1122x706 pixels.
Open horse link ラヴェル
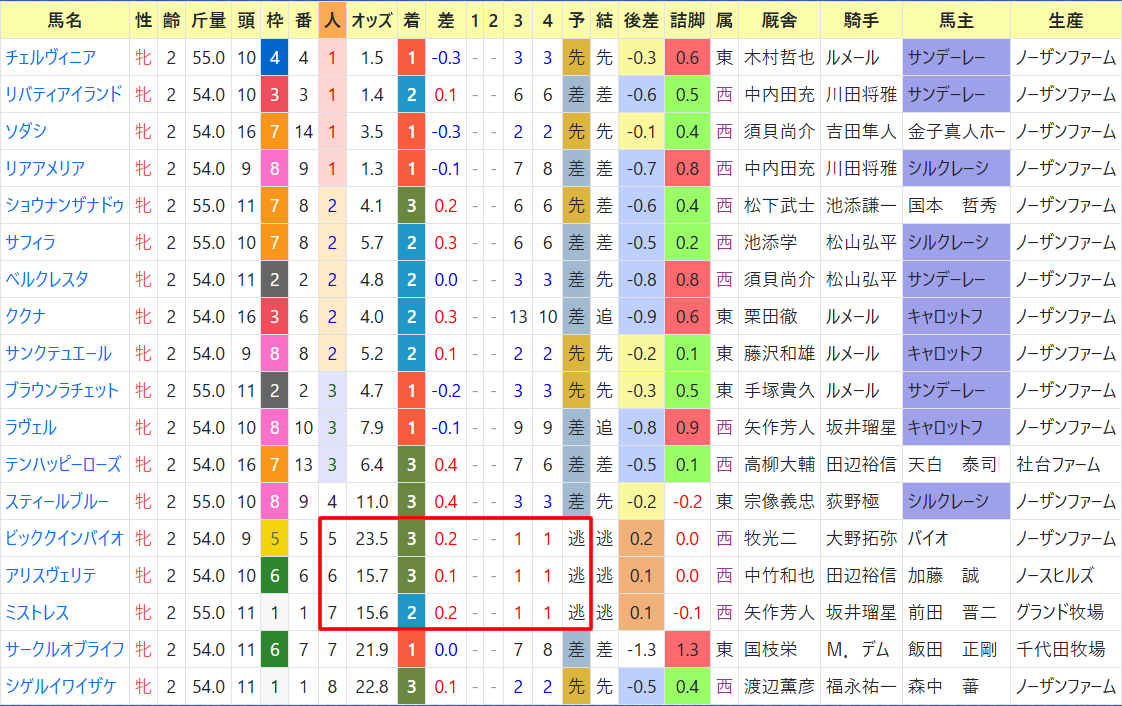point(31,428)
